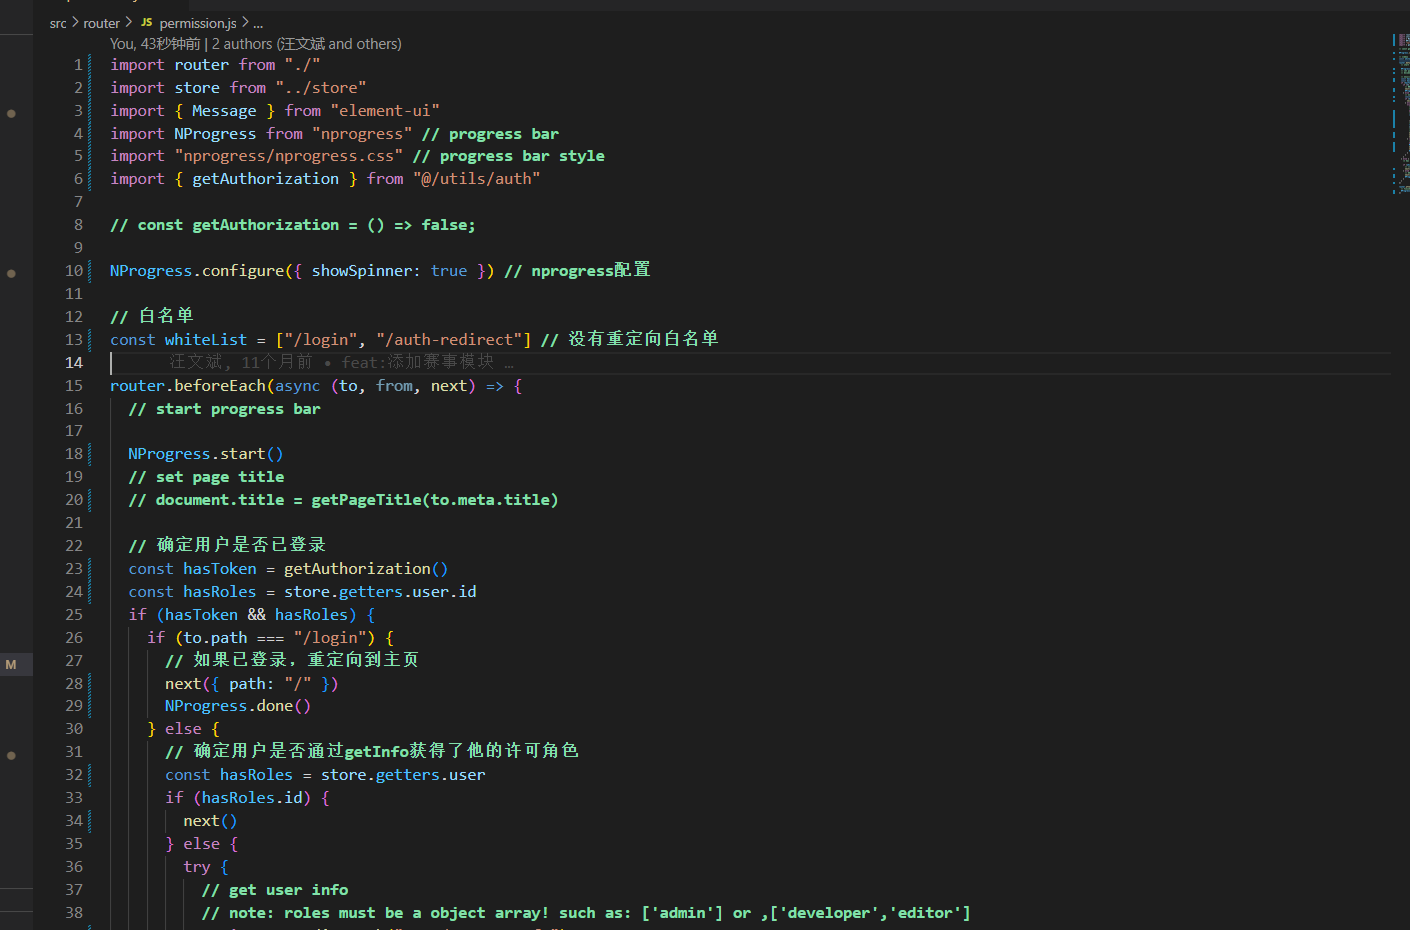The height and width of the screenshot is (930, 1410).
Task: Click the '没有重定向白名单' comment
Action: tap(630, 339)
